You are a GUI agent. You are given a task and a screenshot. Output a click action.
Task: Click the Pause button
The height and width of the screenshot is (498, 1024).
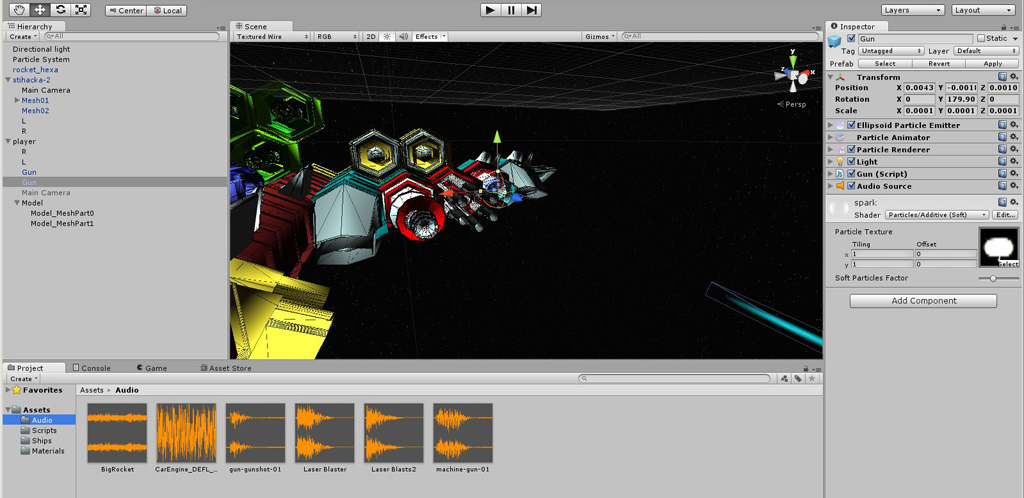click(x=511, y=10)
